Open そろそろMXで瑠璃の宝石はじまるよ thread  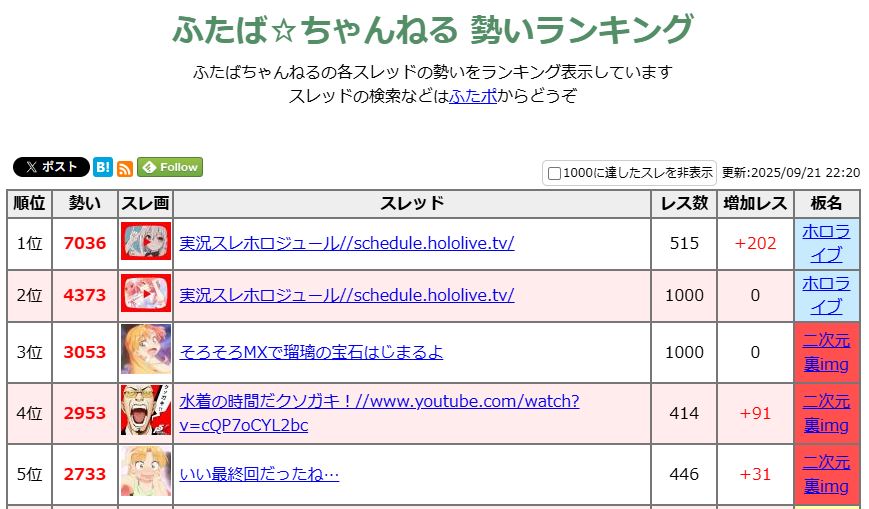311,352
